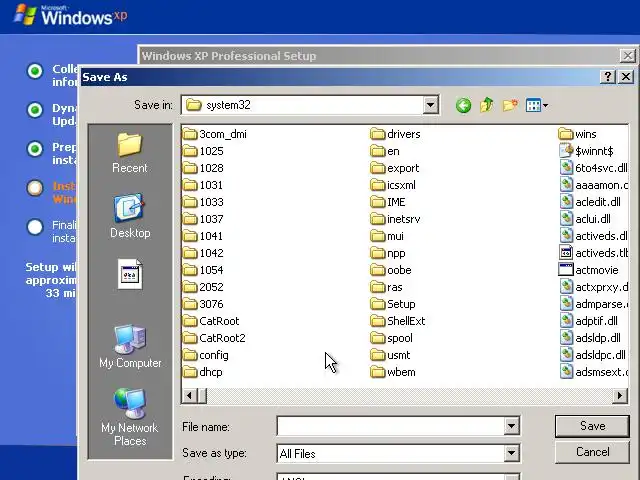Select the dhcp folder
This screenshot has width=640, height=480.
(x=203, y=372)
